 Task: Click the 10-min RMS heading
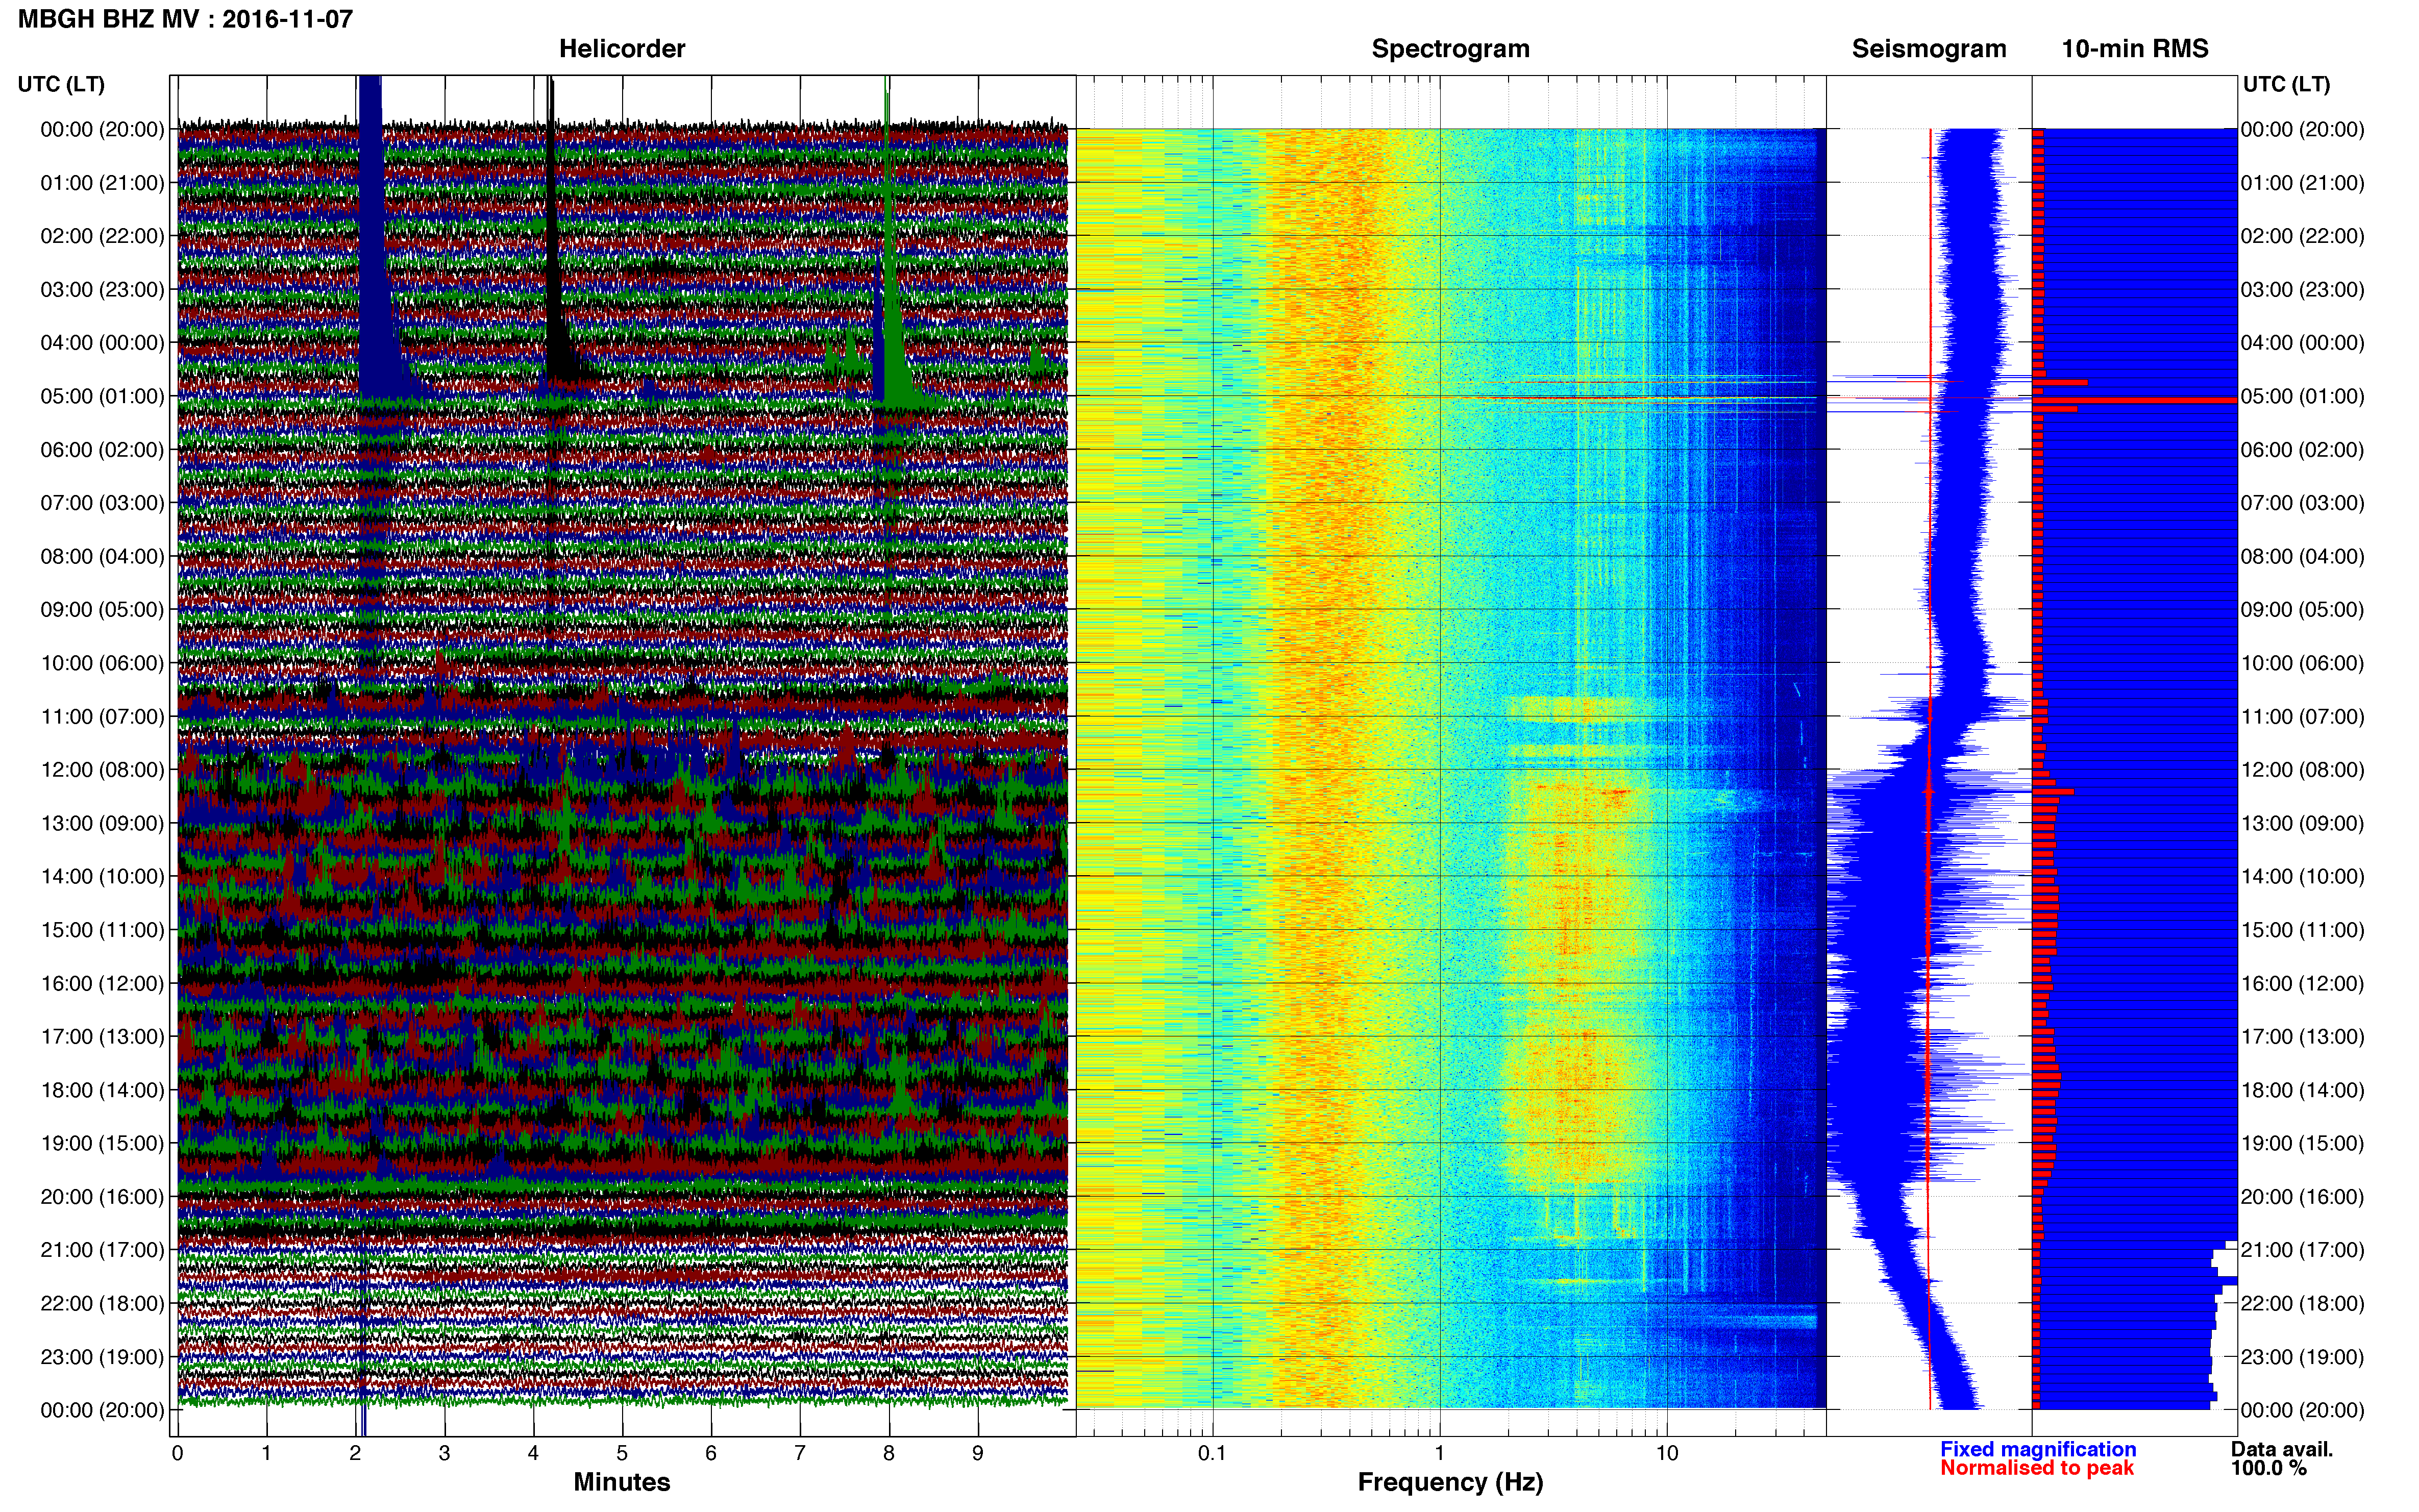pos(2135,49)
